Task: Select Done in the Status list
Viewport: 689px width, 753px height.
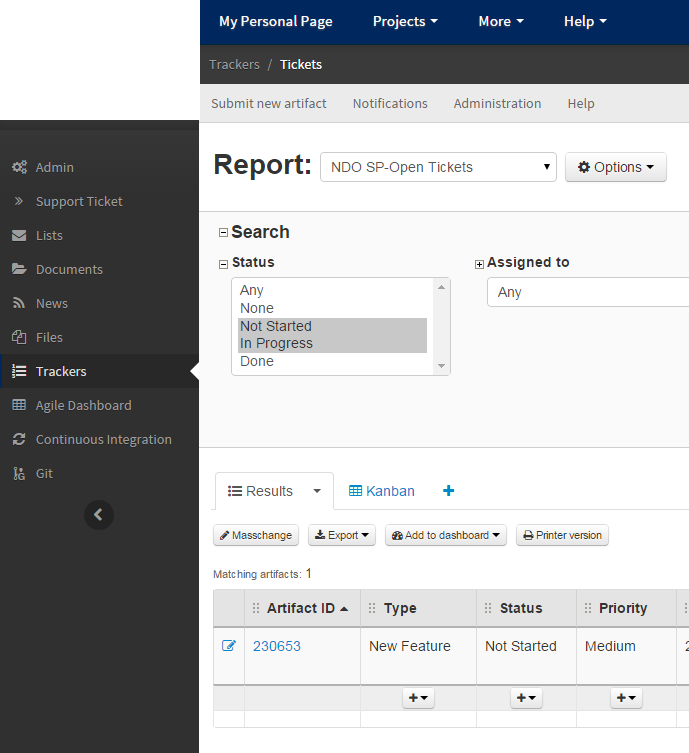Action: pyautogui.click(x=332, y=361)
